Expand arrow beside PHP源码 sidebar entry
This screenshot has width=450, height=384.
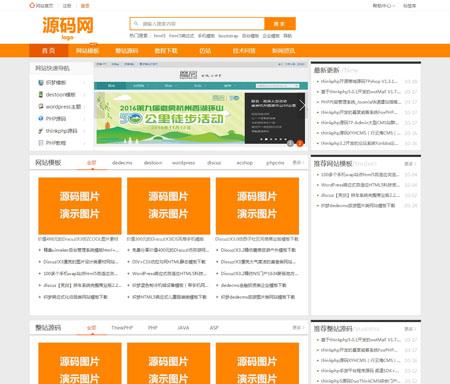[84, 118]
